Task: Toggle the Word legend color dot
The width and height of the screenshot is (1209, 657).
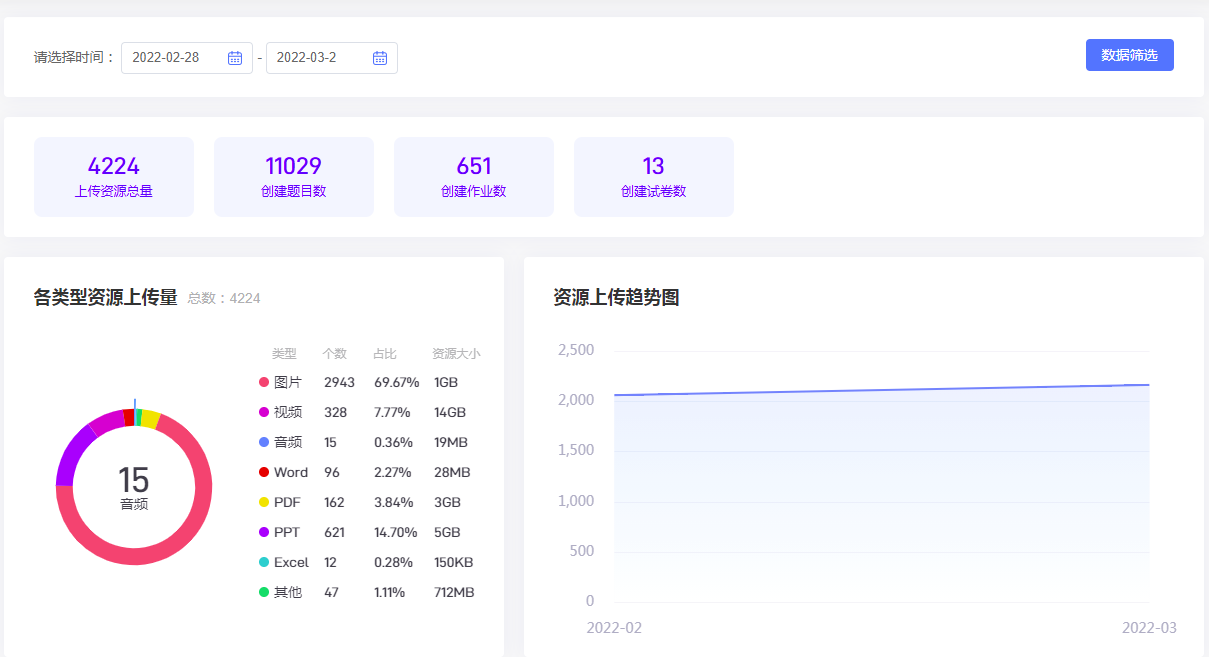Action: tap(264, 472)
